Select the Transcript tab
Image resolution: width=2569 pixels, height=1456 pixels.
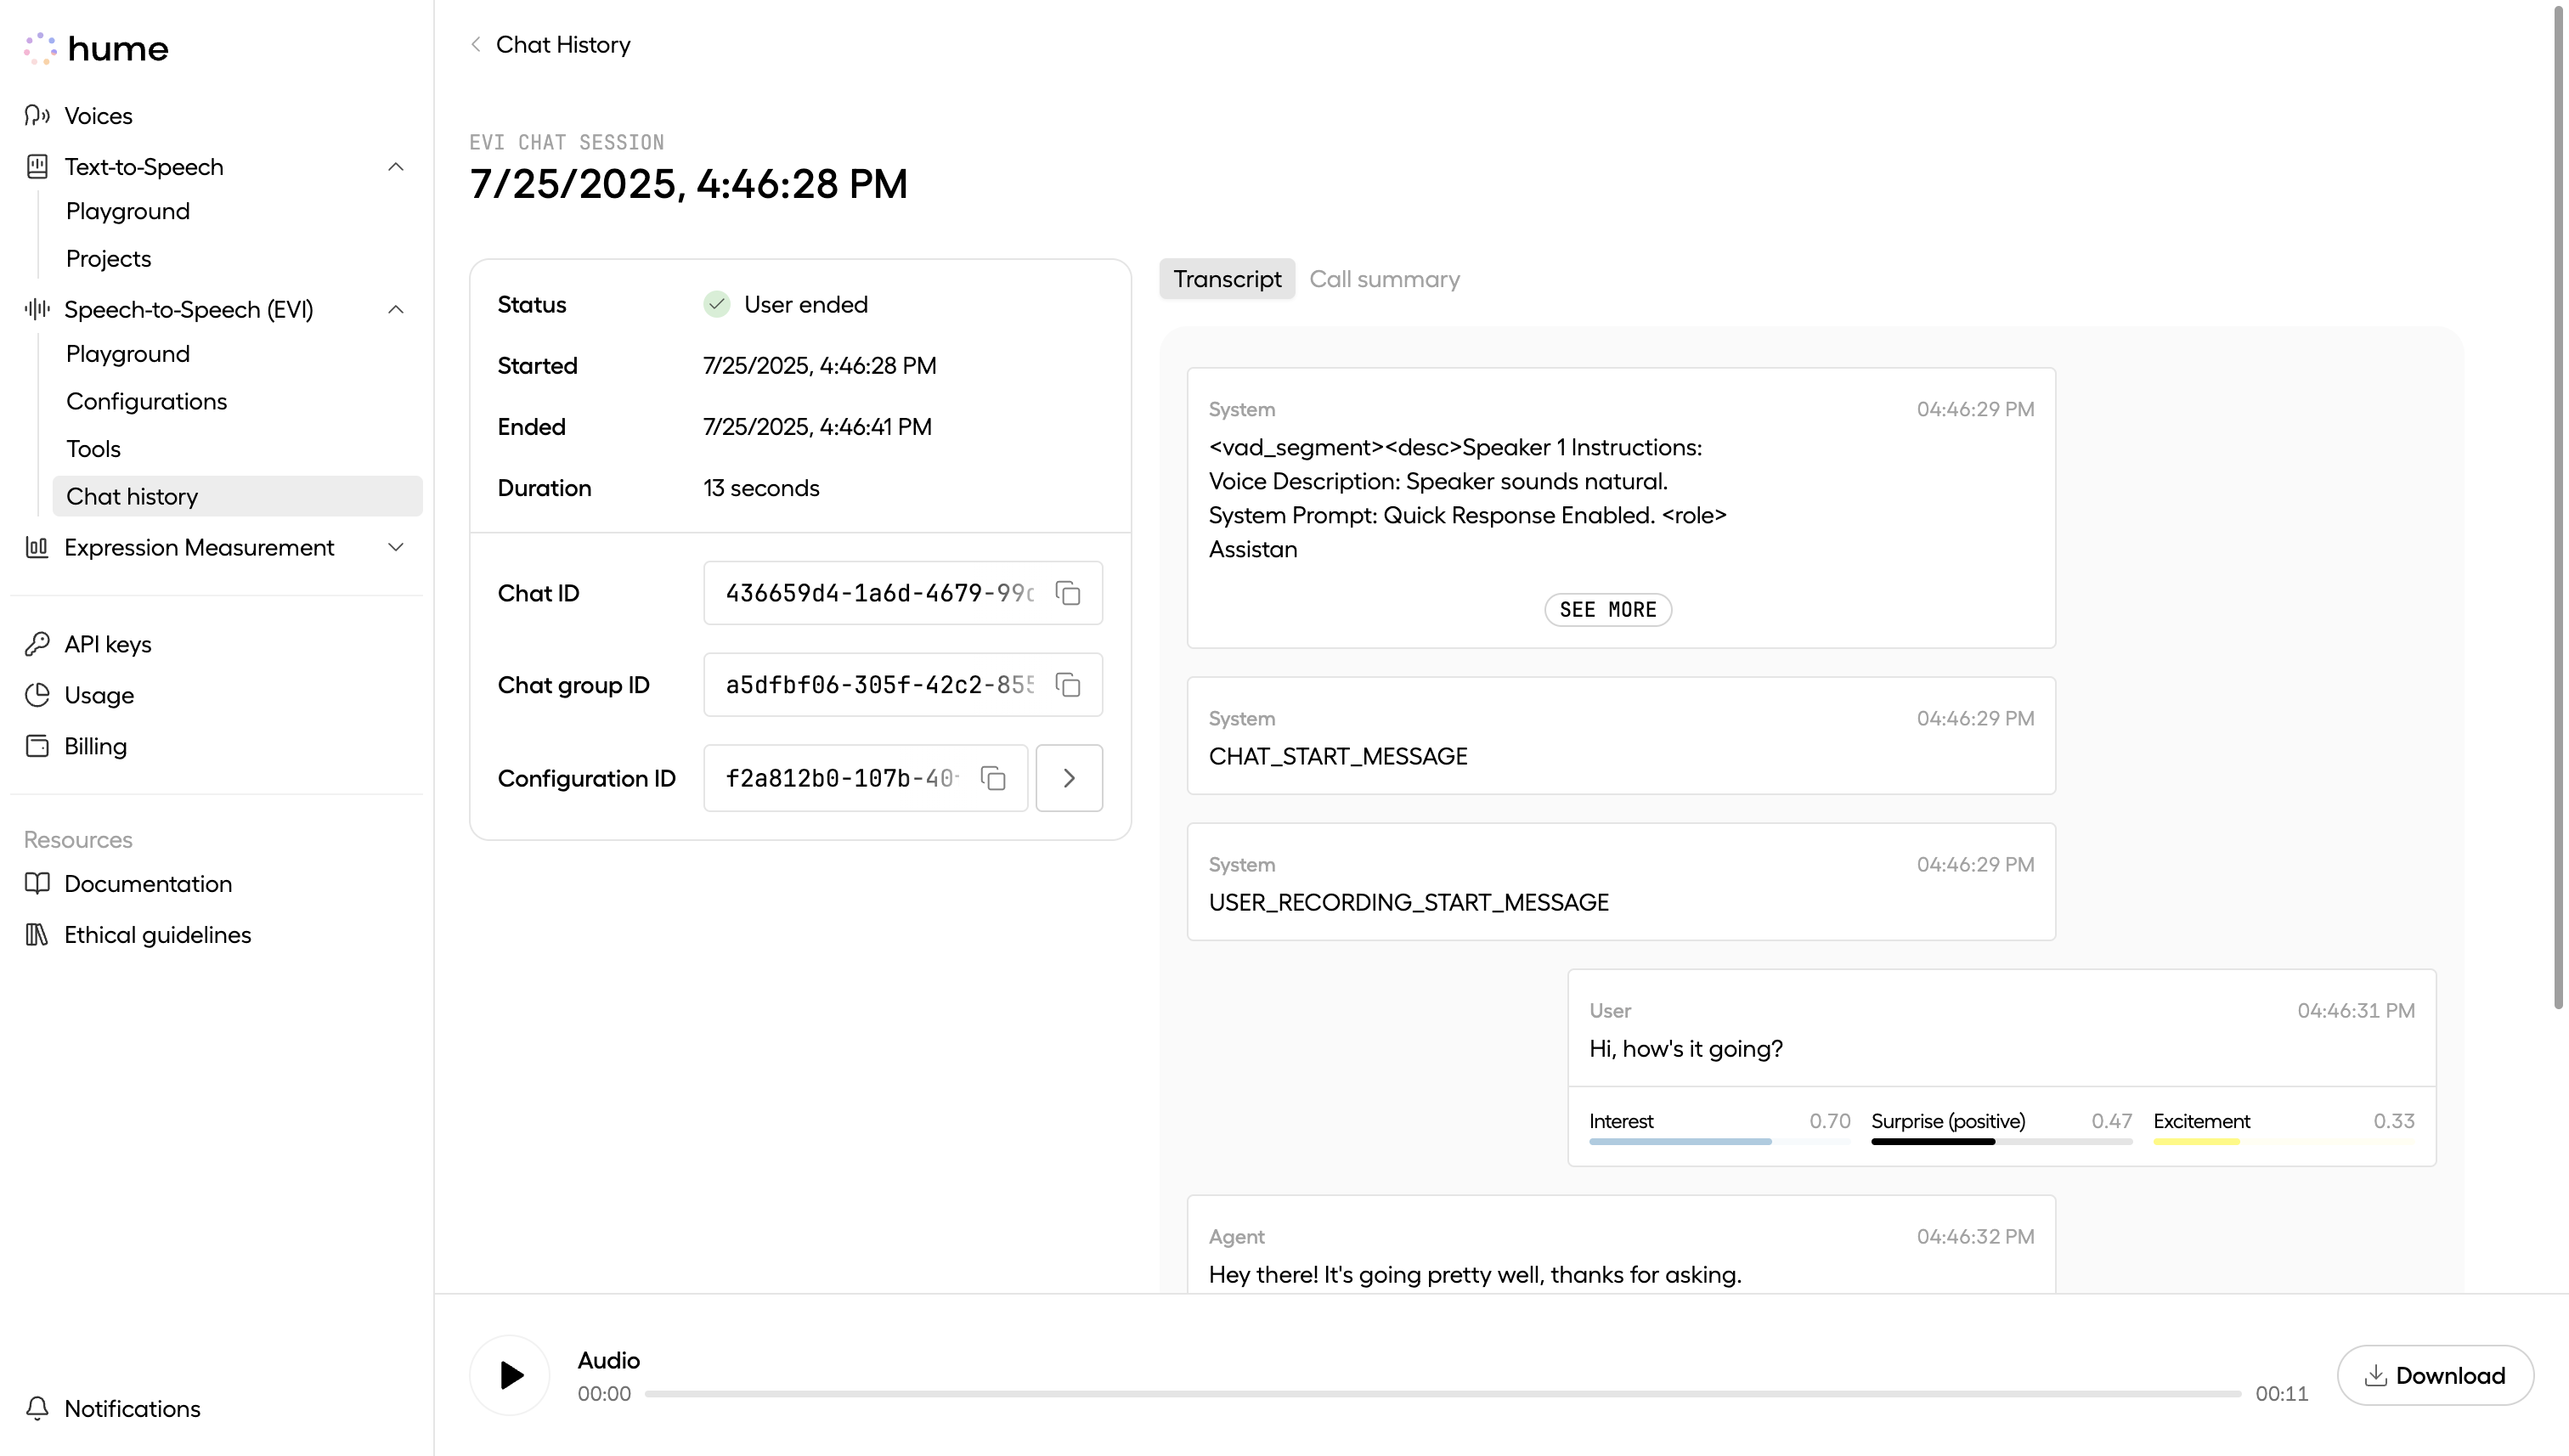point(1226,279)
